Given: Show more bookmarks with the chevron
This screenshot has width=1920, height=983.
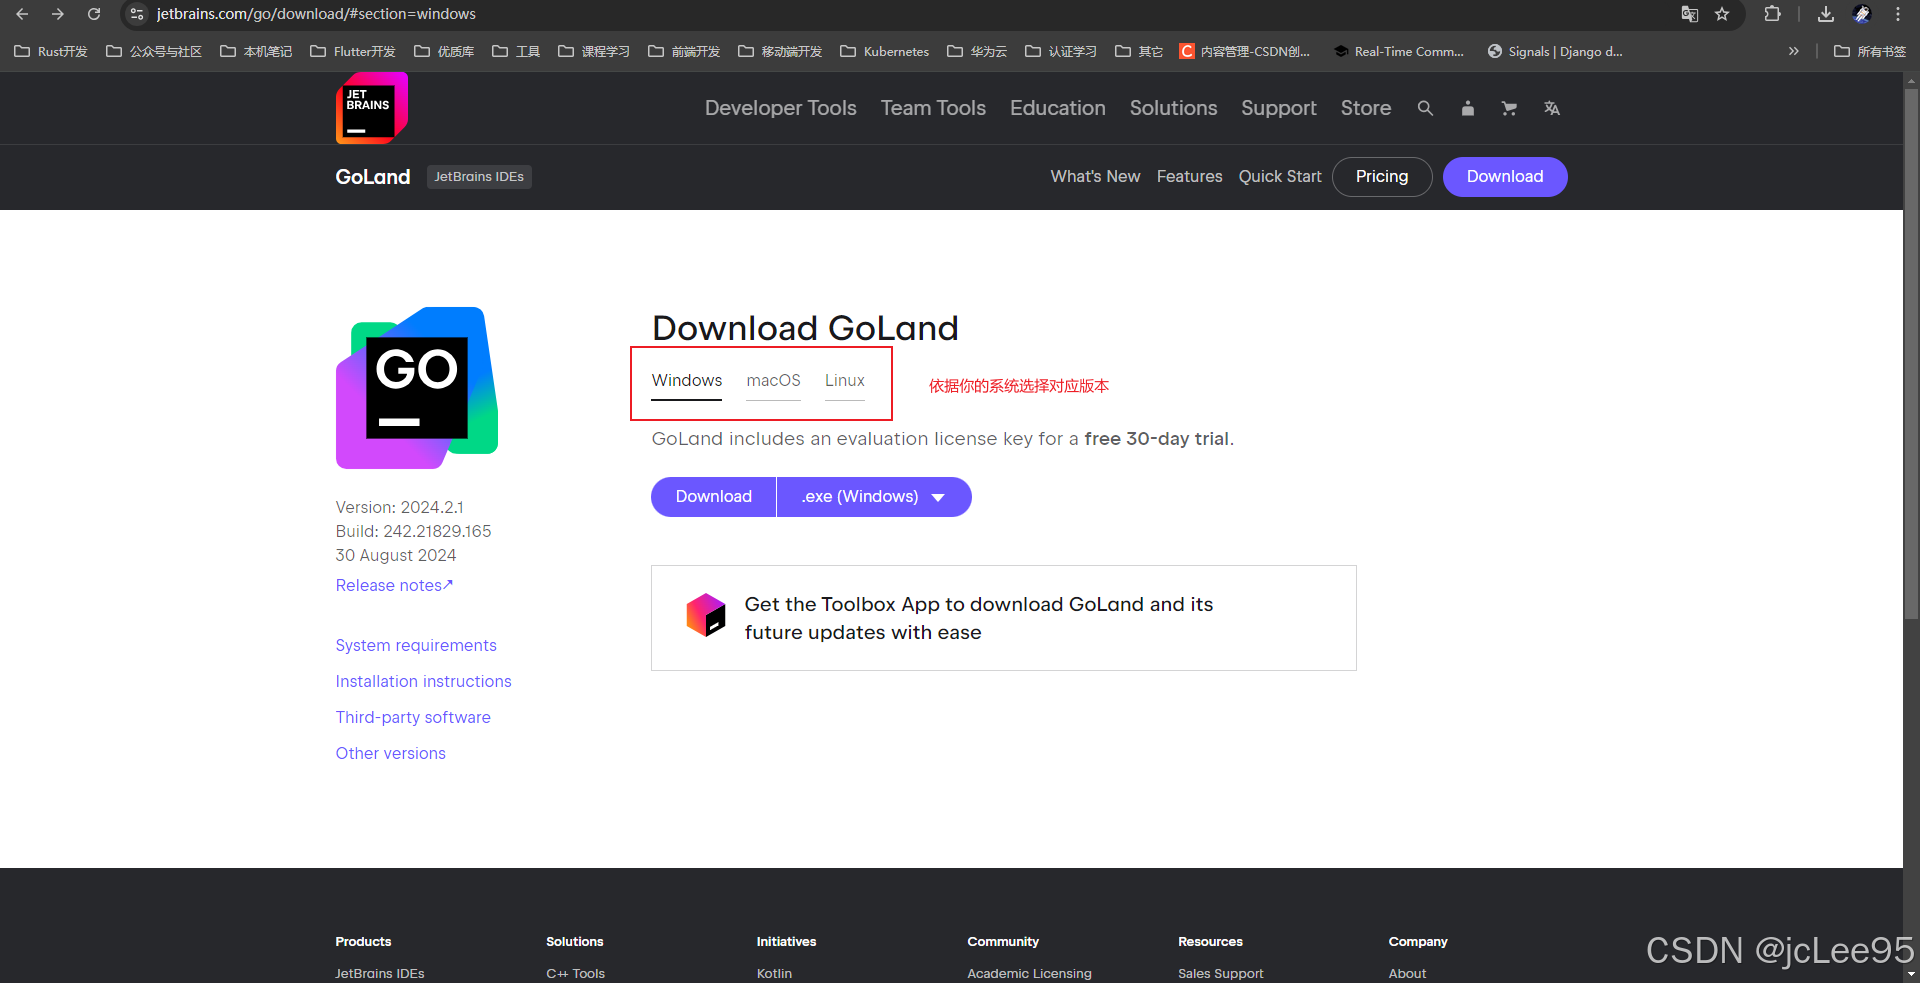Looking at the screenshot, I should pos(1794,51).
